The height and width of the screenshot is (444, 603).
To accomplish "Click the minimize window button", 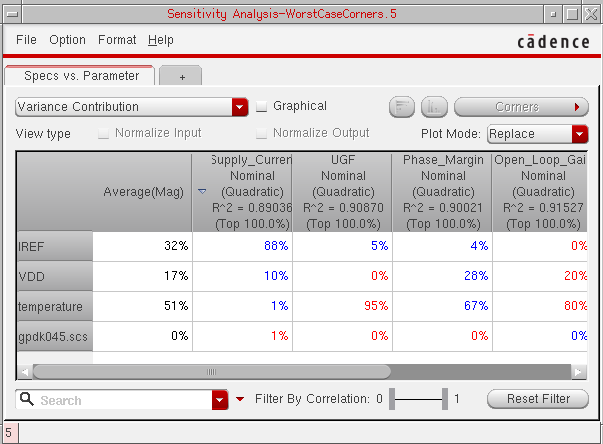I will point(553,15).
